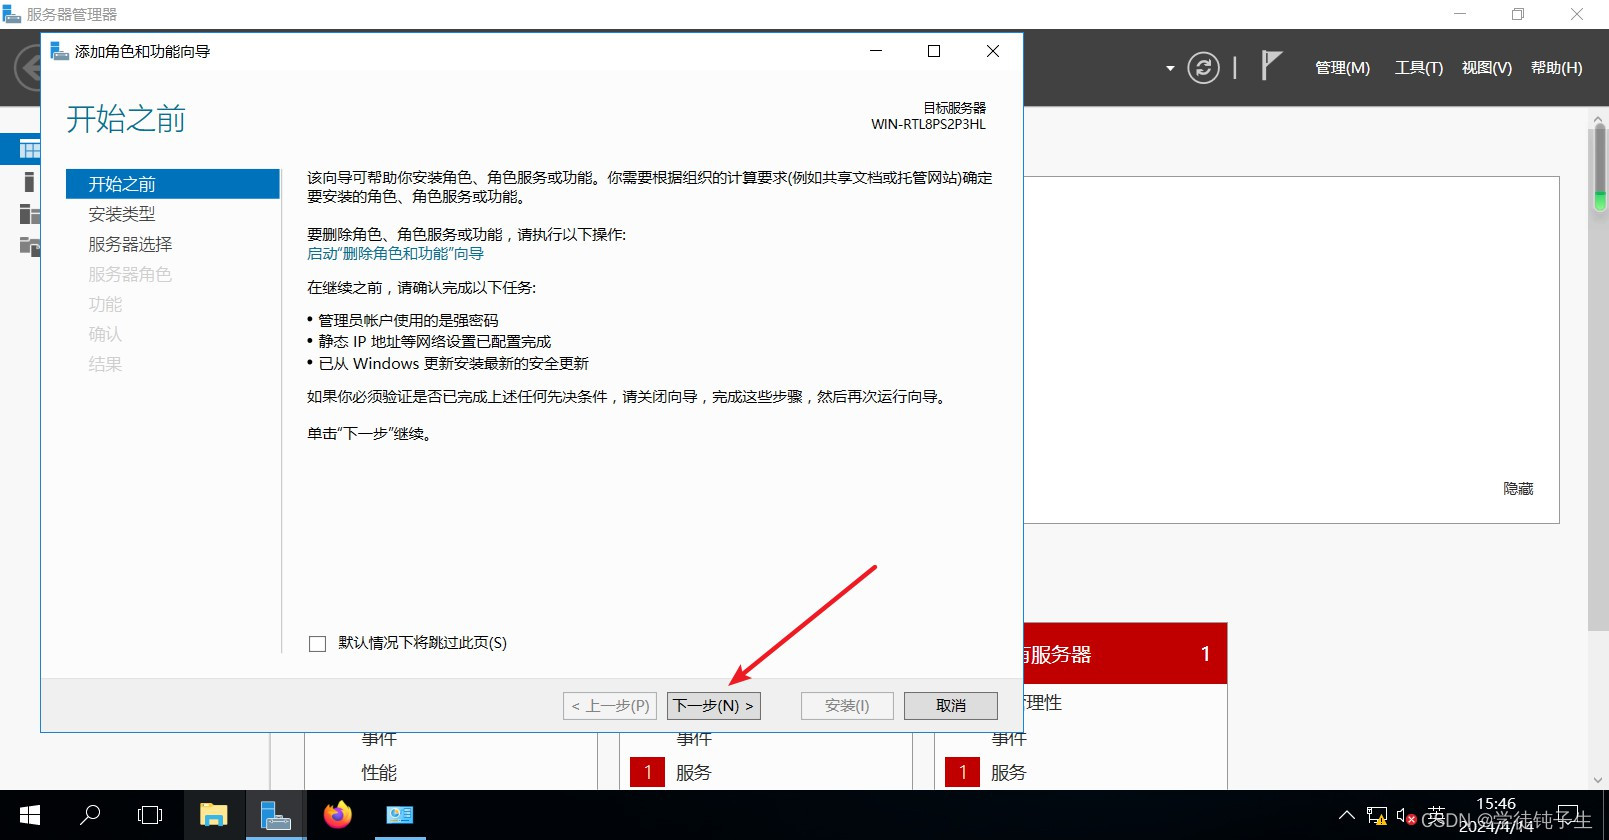Screen dimensions: 1609x840
Task: Click the file and storage services sidebar icon
Action: click(29, 246)
